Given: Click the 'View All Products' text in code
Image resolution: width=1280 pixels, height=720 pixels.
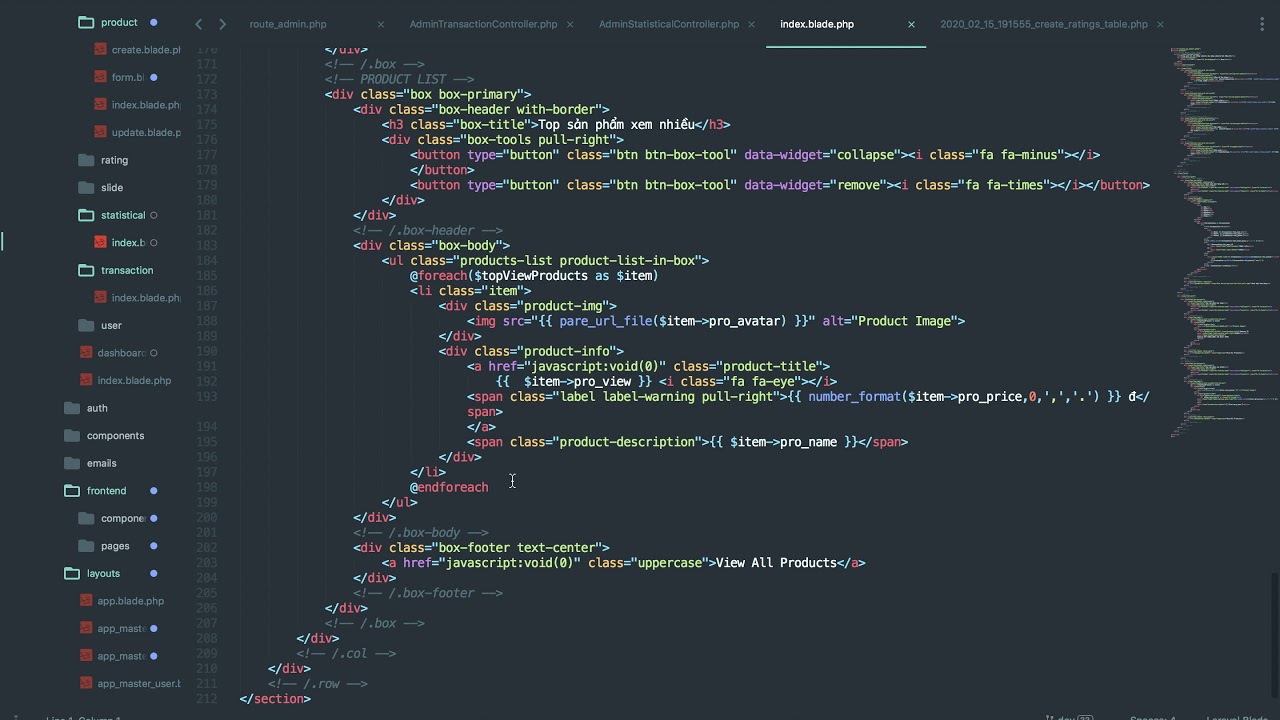Looking at the screenshot, I should point(776,563).
